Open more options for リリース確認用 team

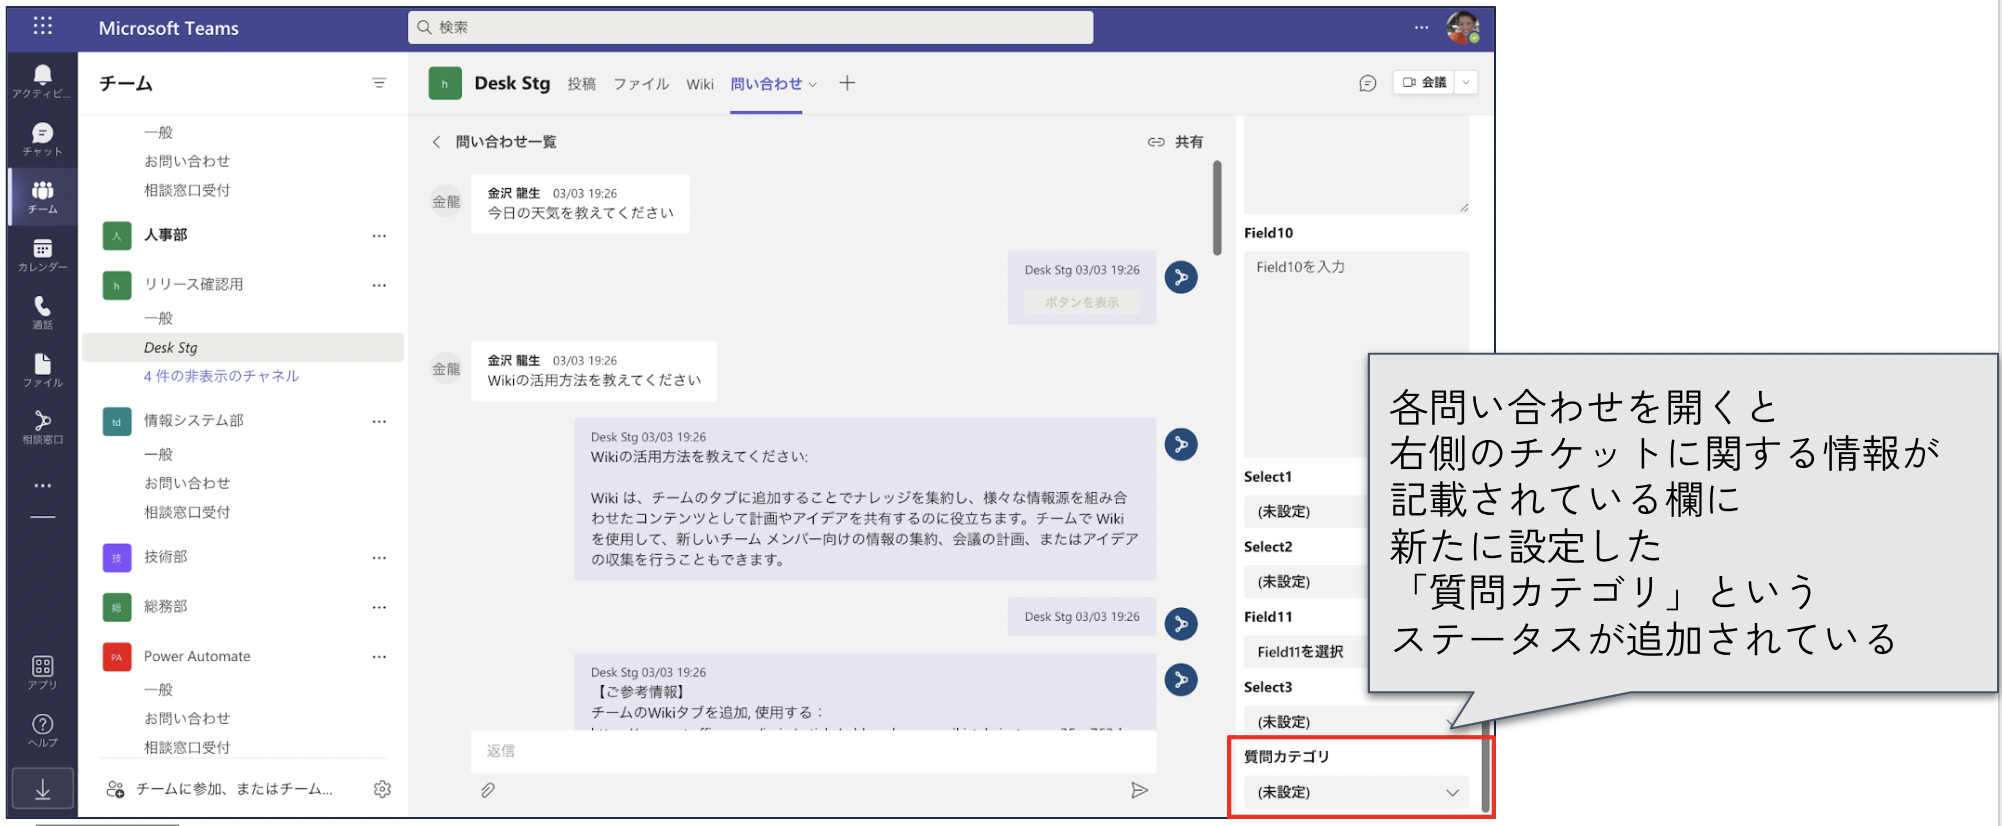[x=379, y=285]
